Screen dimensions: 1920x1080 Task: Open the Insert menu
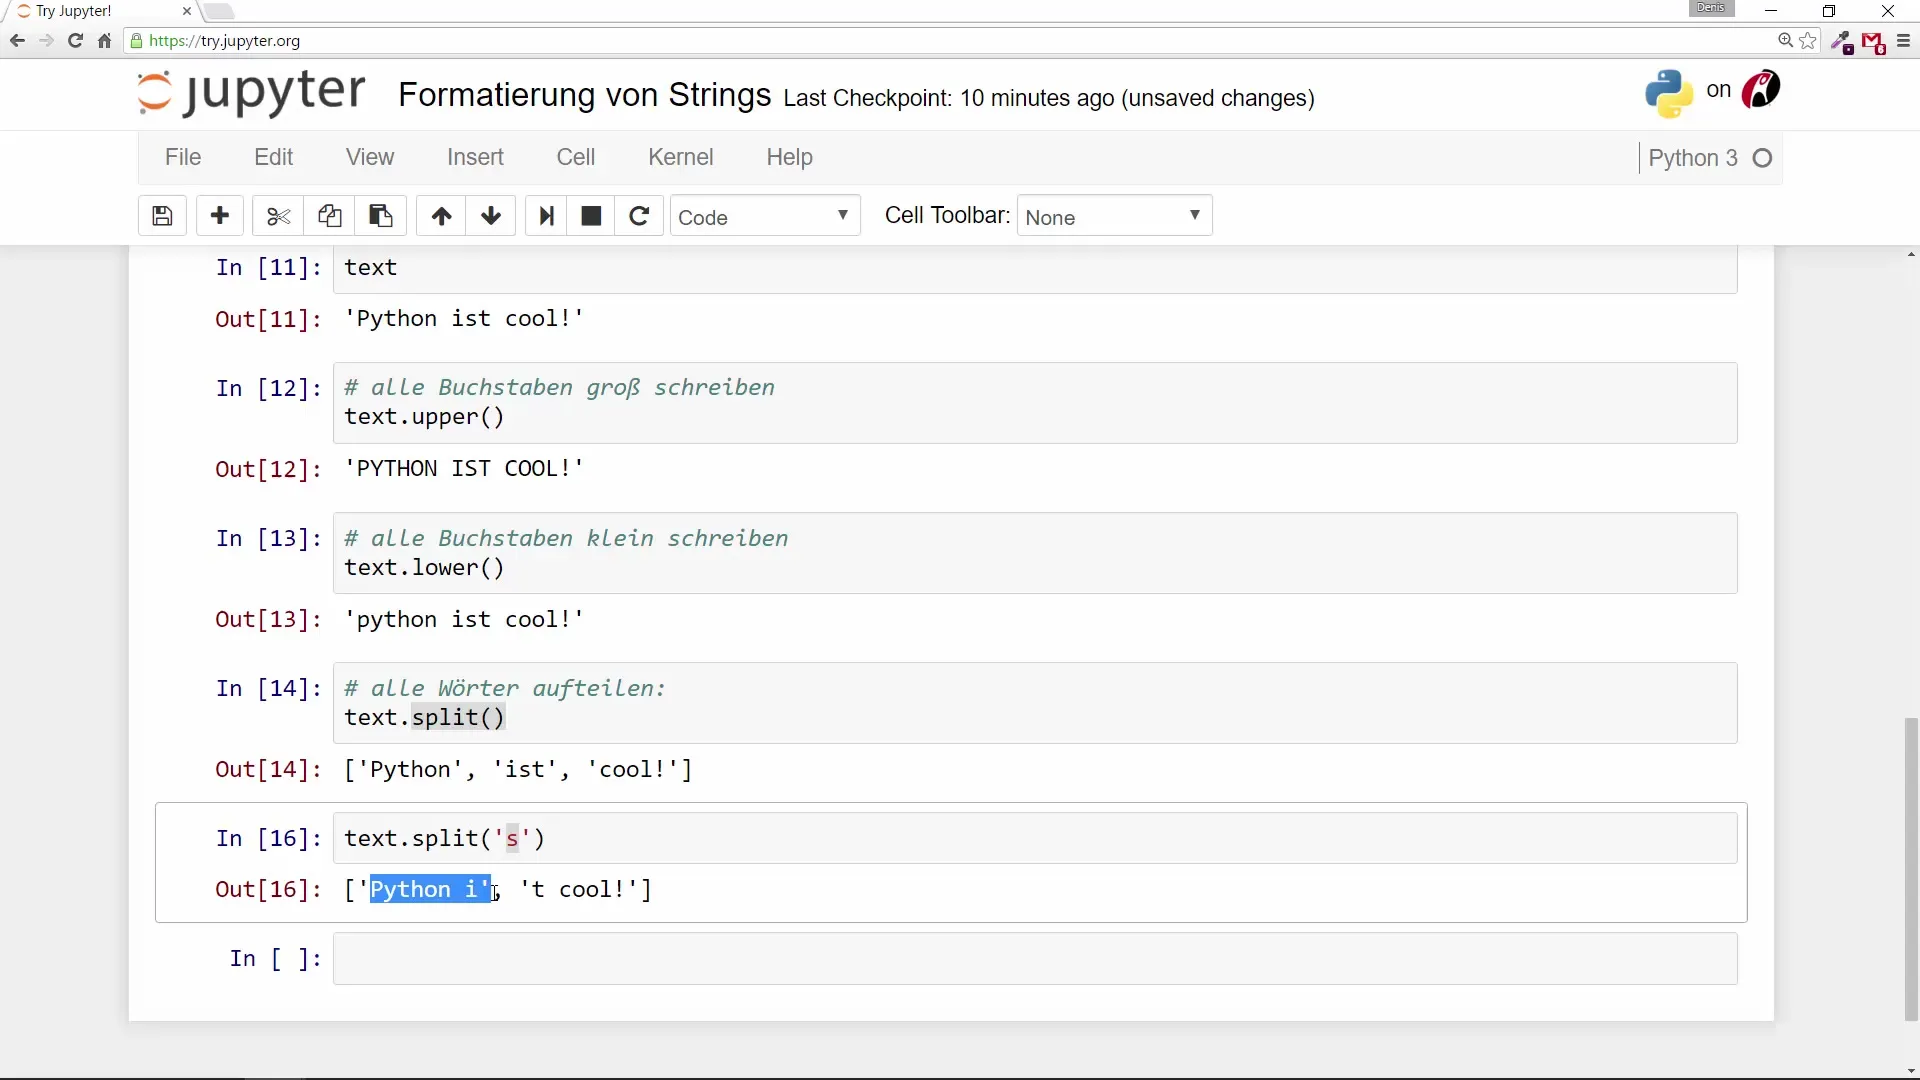475,157
